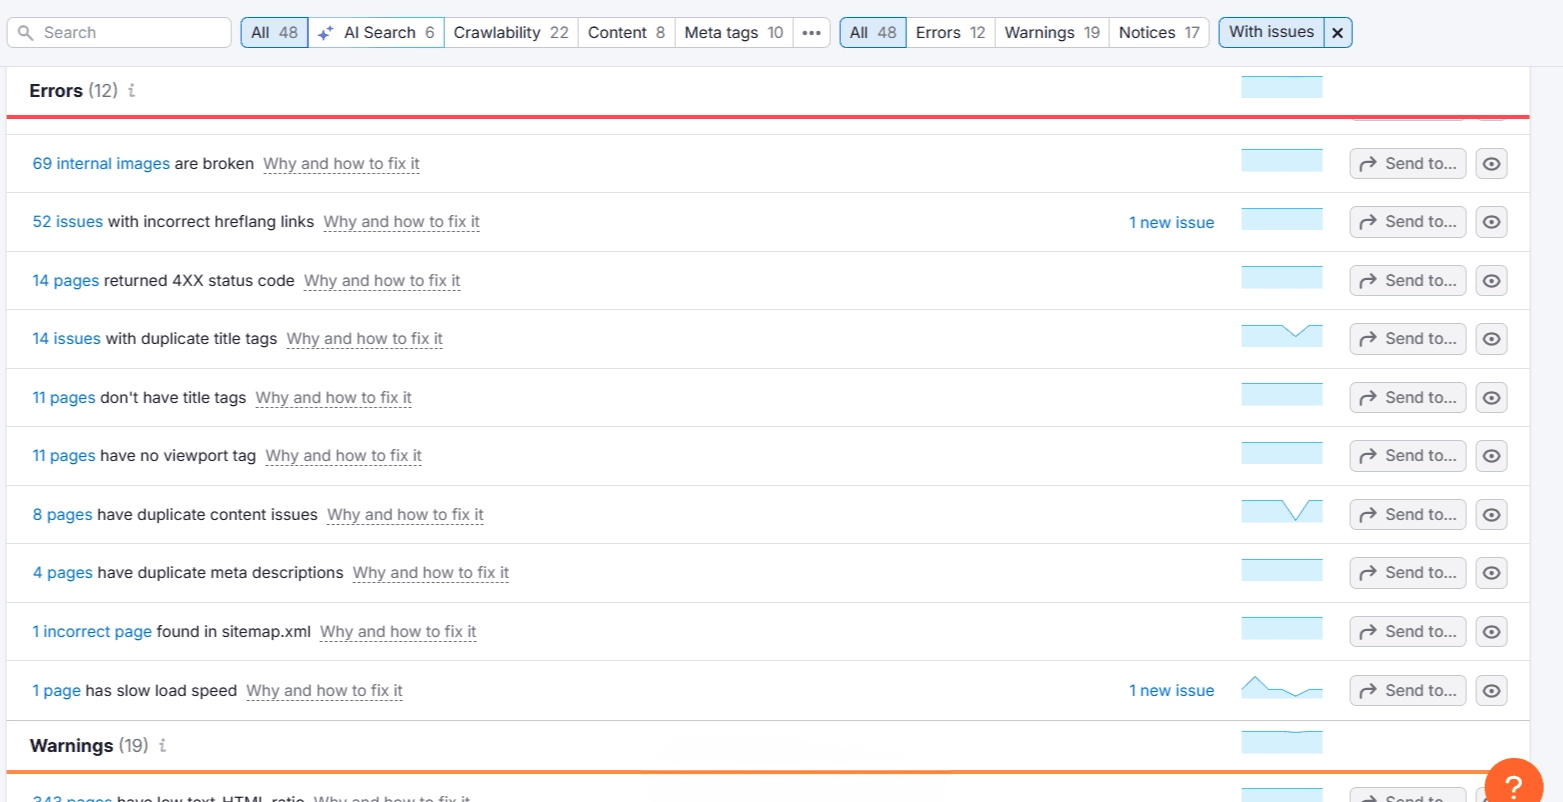Filter by Warnings tab
The width and height of the screenshot is (1563, 802).
pos(1051,33)
